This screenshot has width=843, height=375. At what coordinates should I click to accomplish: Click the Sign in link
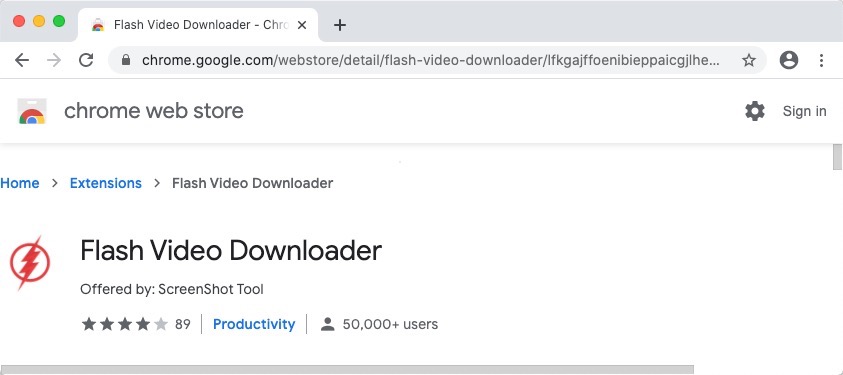[804, 111]
